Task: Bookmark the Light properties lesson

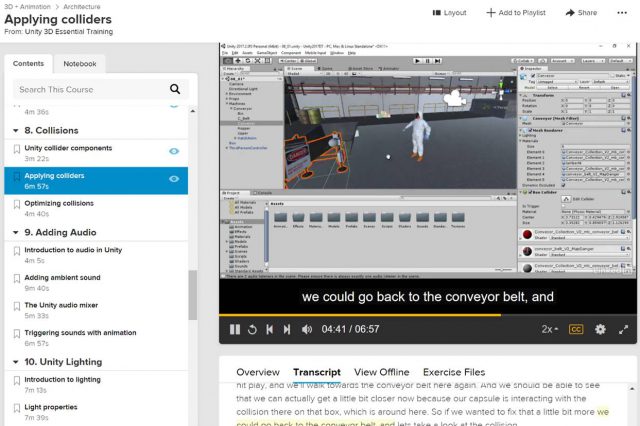Action: tap(17, 408)
